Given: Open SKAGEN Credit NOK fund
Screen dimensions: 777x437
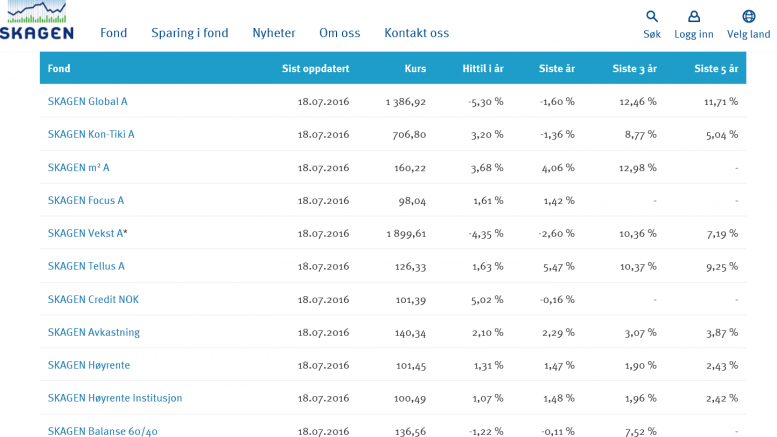Looking at the screenshot, I should click(x=93, y=299).
